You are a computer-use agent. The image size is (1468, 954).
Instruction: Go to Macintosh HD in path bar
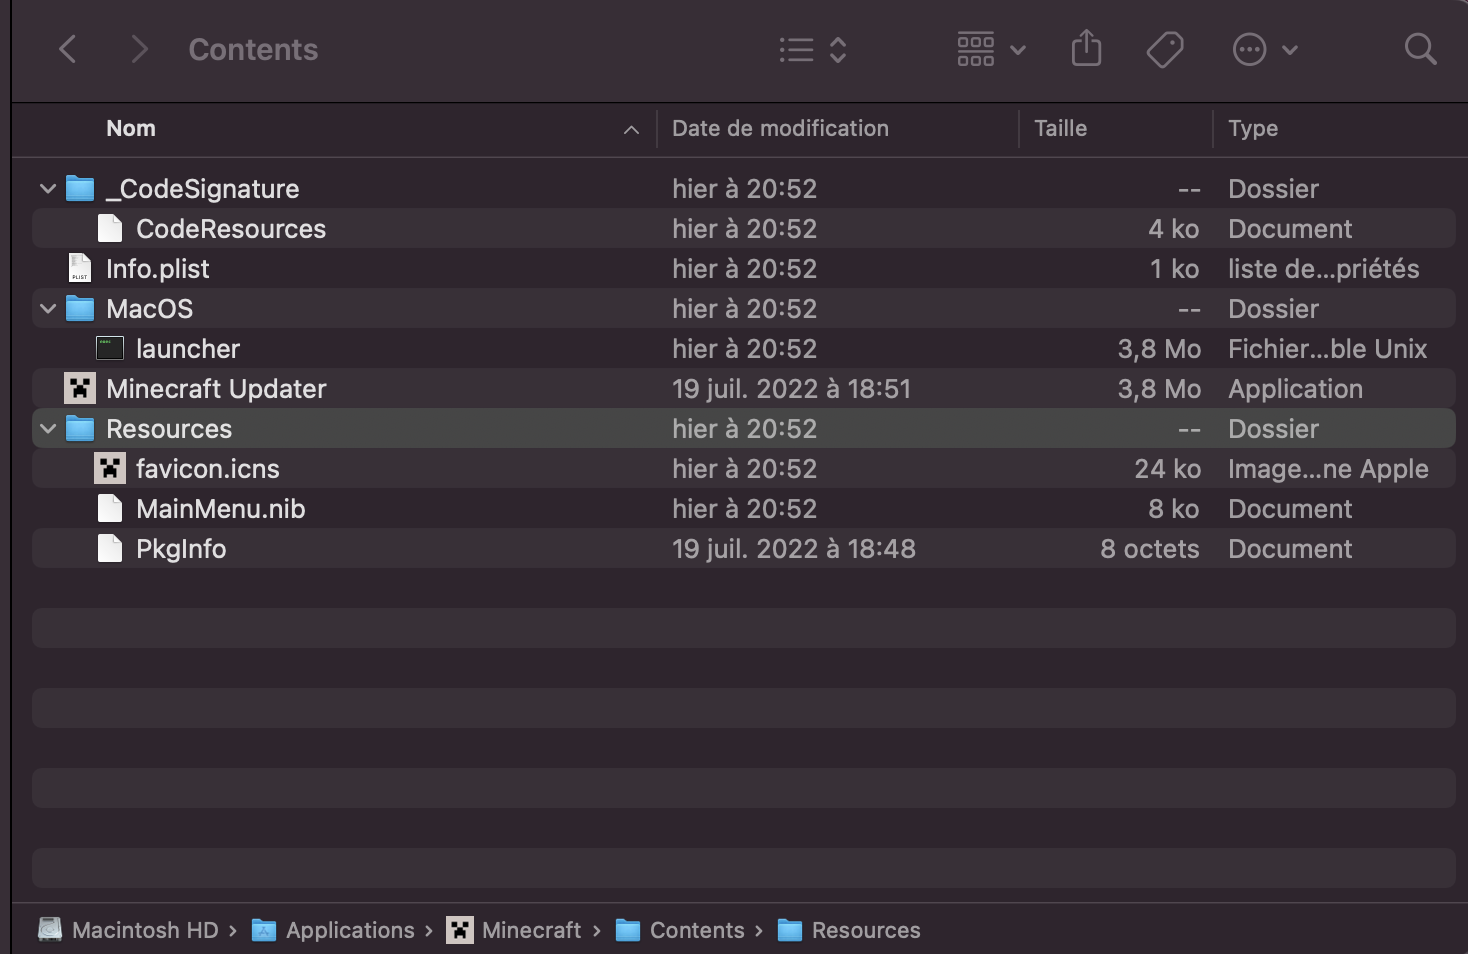[x=145, y=930]
